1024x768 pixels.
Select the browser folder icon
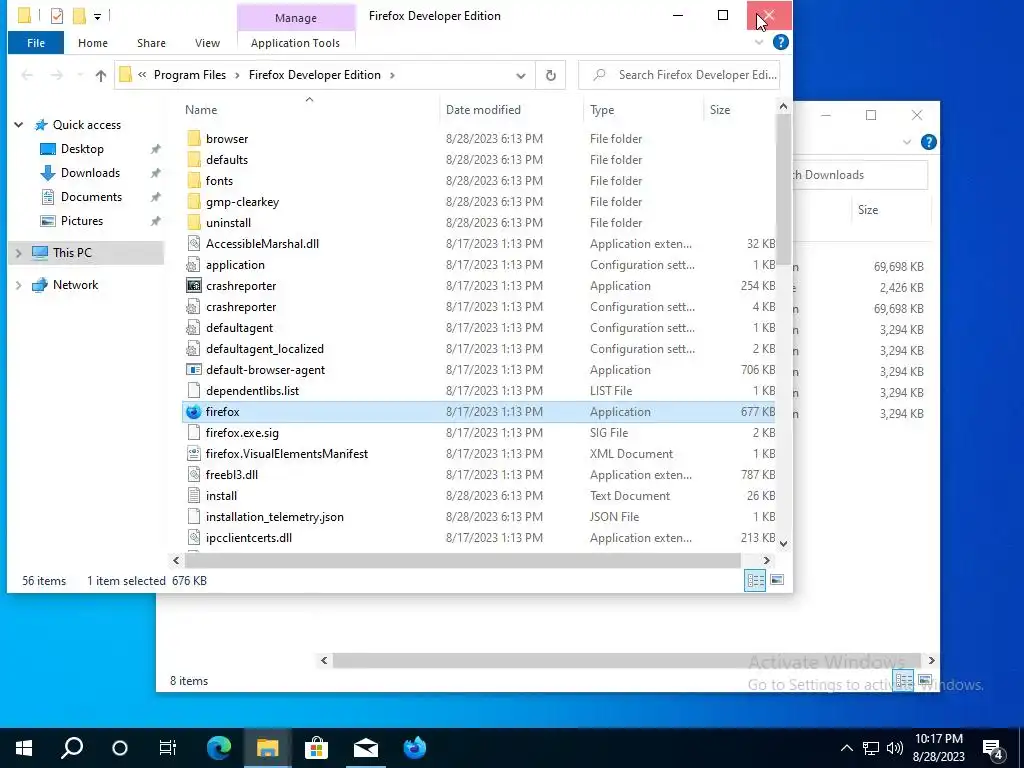tap(193, 138)
